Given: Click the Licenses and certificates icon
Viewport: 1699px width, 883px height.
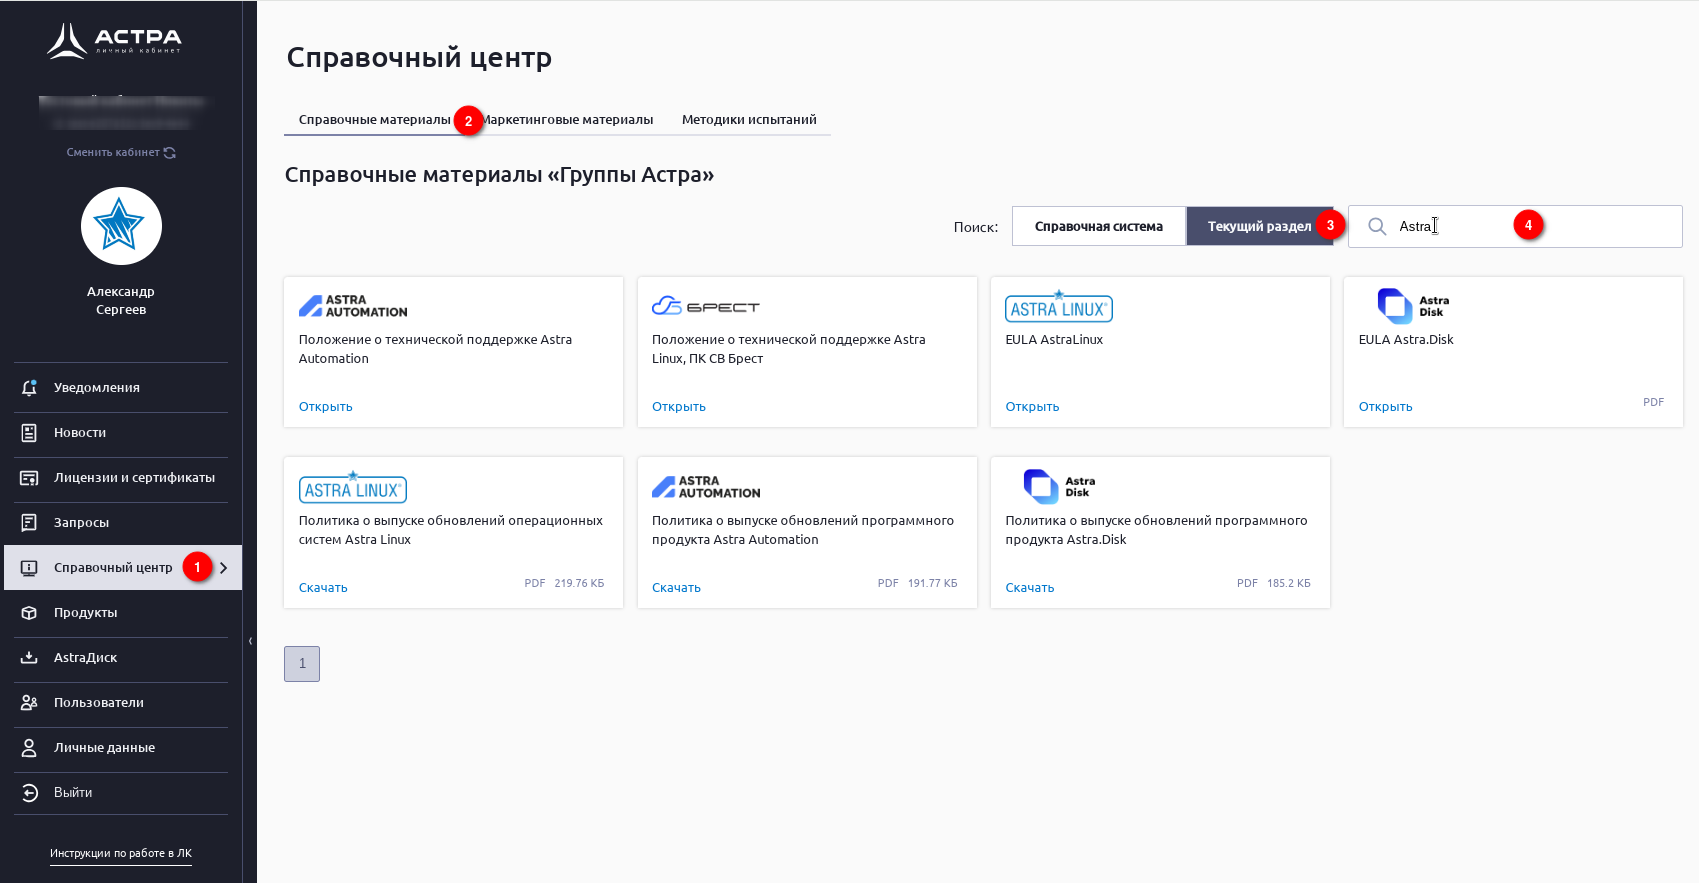Looking at the screenshot, I should click(29, 478).
